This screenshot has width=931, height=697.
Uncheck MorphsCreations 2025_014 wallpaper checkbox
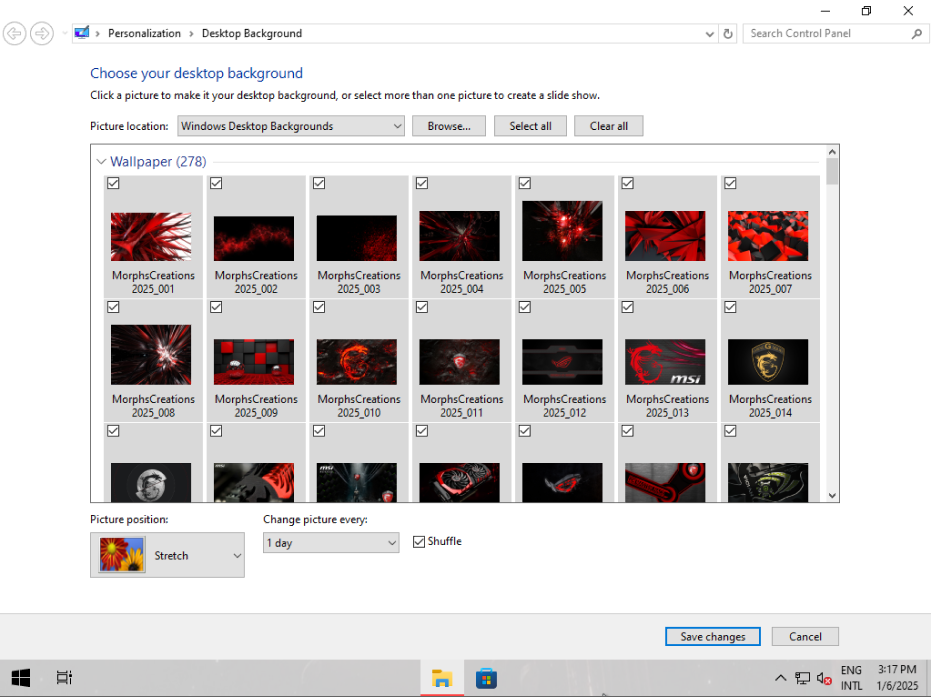[x=730, y=307]
